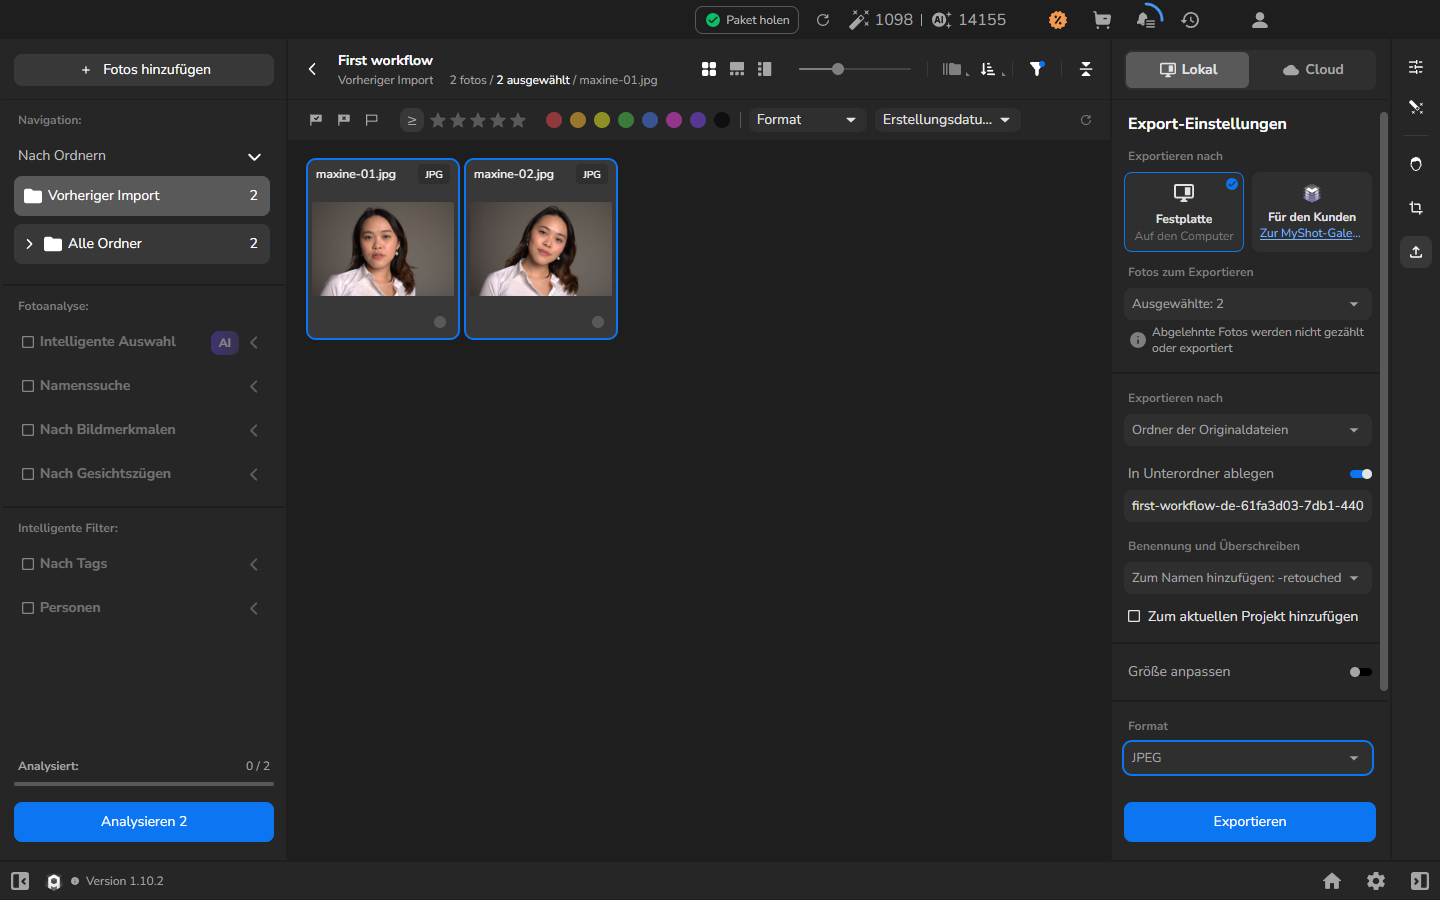Open the history clock icon
1440x900 pixels.
pyautogui.click(x=1190, y=20)
